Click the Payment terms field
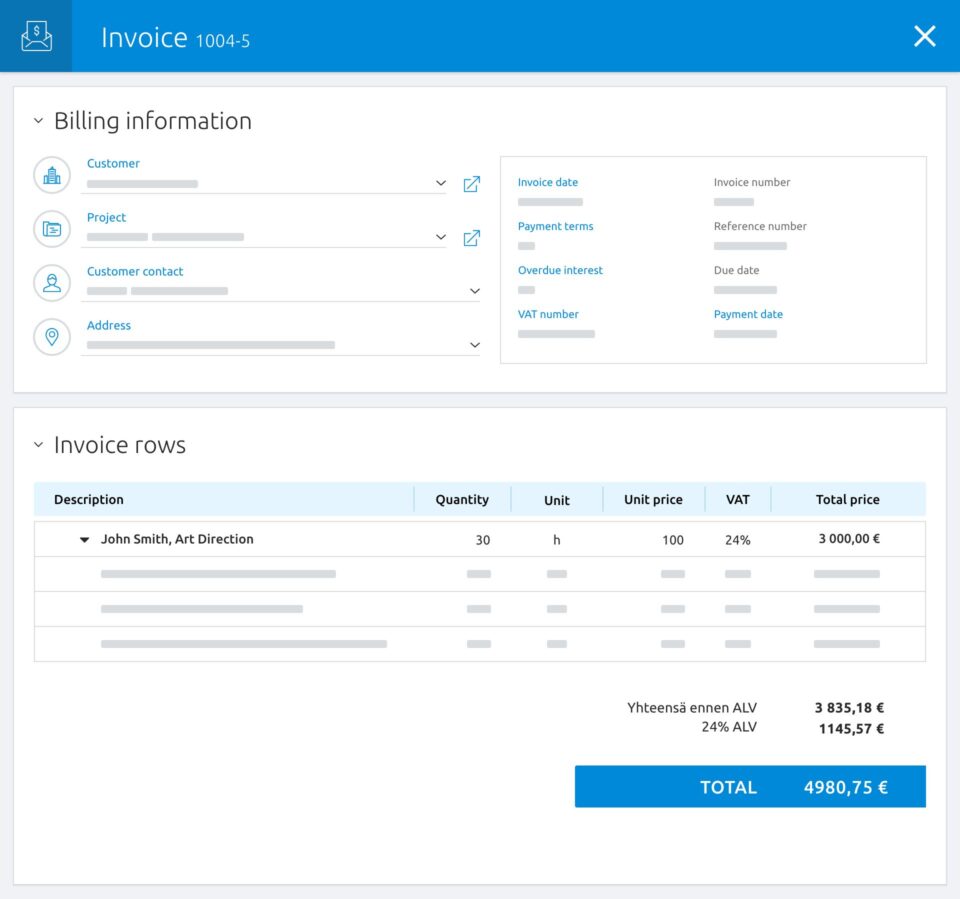This screenshot has width=960, height=899. click(x=527, y=245)
